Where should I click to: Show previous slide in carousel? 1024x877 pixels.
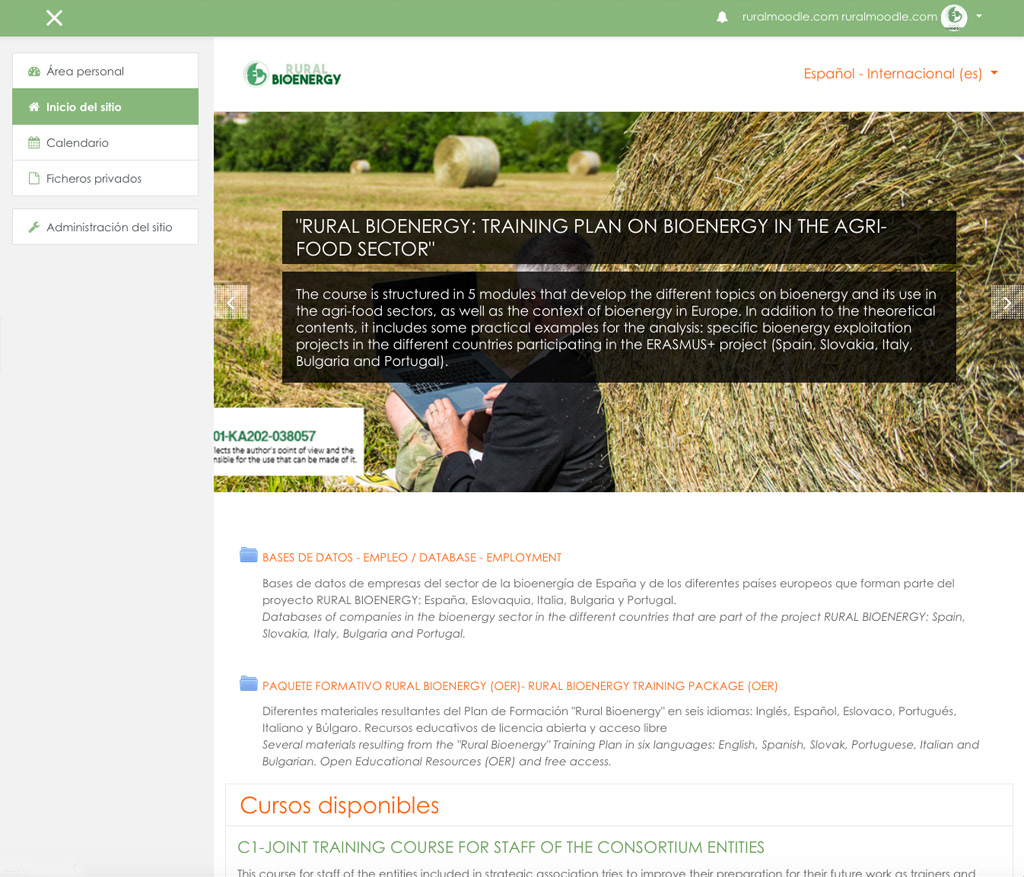click(231, 302)
